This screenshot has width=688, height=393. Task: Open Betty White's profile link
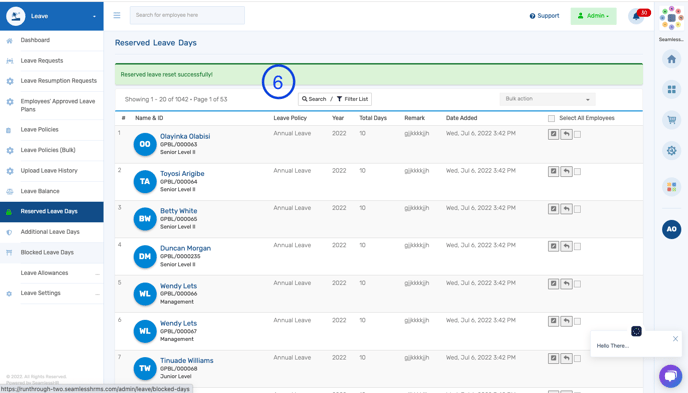coord(178,211)
